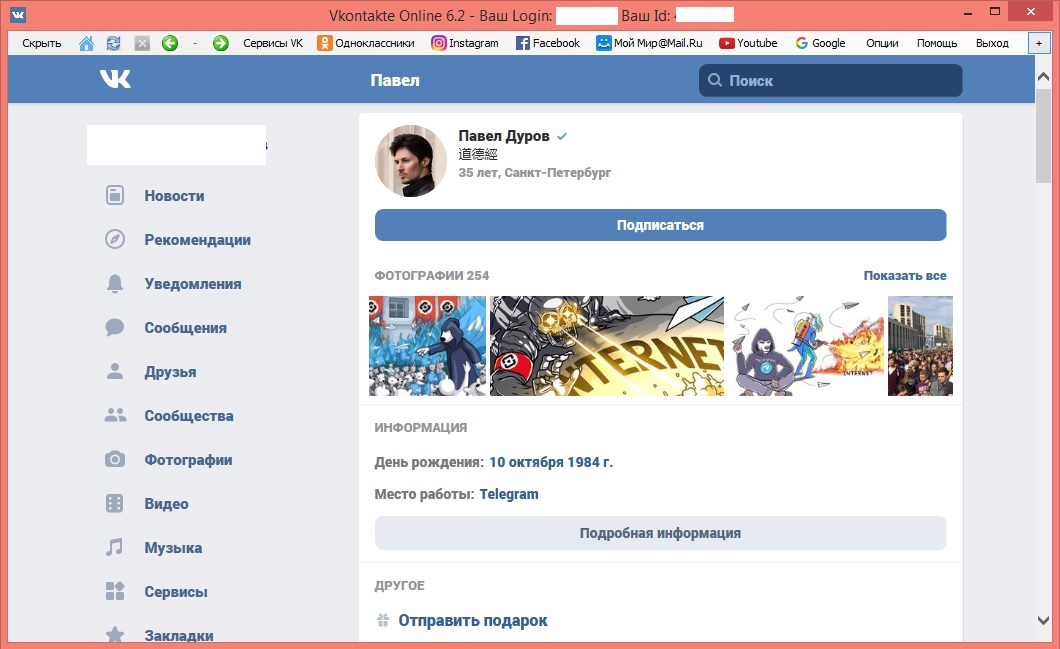
Task: Click the Уведомления bell icon
Action: [115, 283]
